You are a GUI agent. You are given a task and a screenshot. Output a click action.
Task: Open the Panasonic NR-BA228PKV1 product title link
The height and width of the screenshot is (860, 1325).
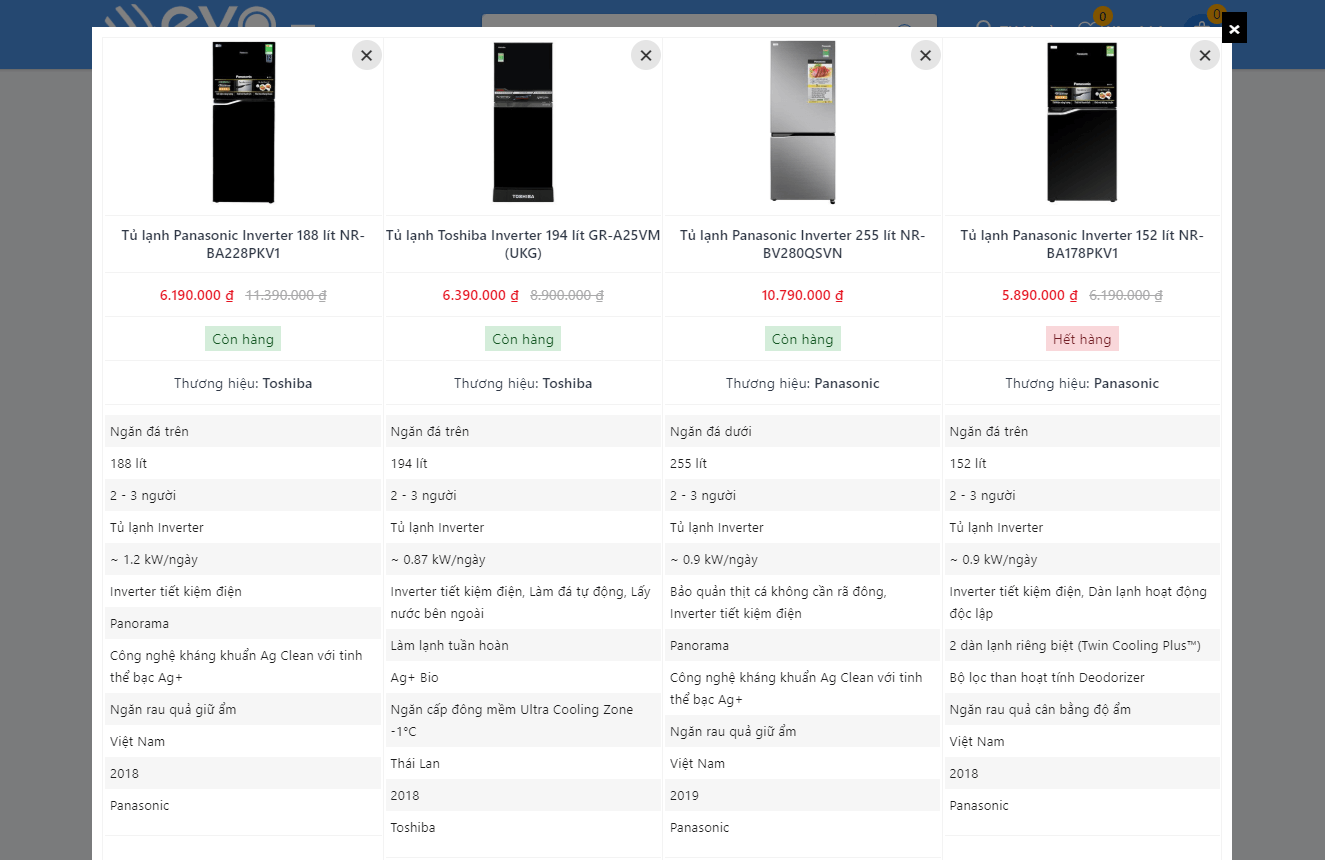point(243,244)
